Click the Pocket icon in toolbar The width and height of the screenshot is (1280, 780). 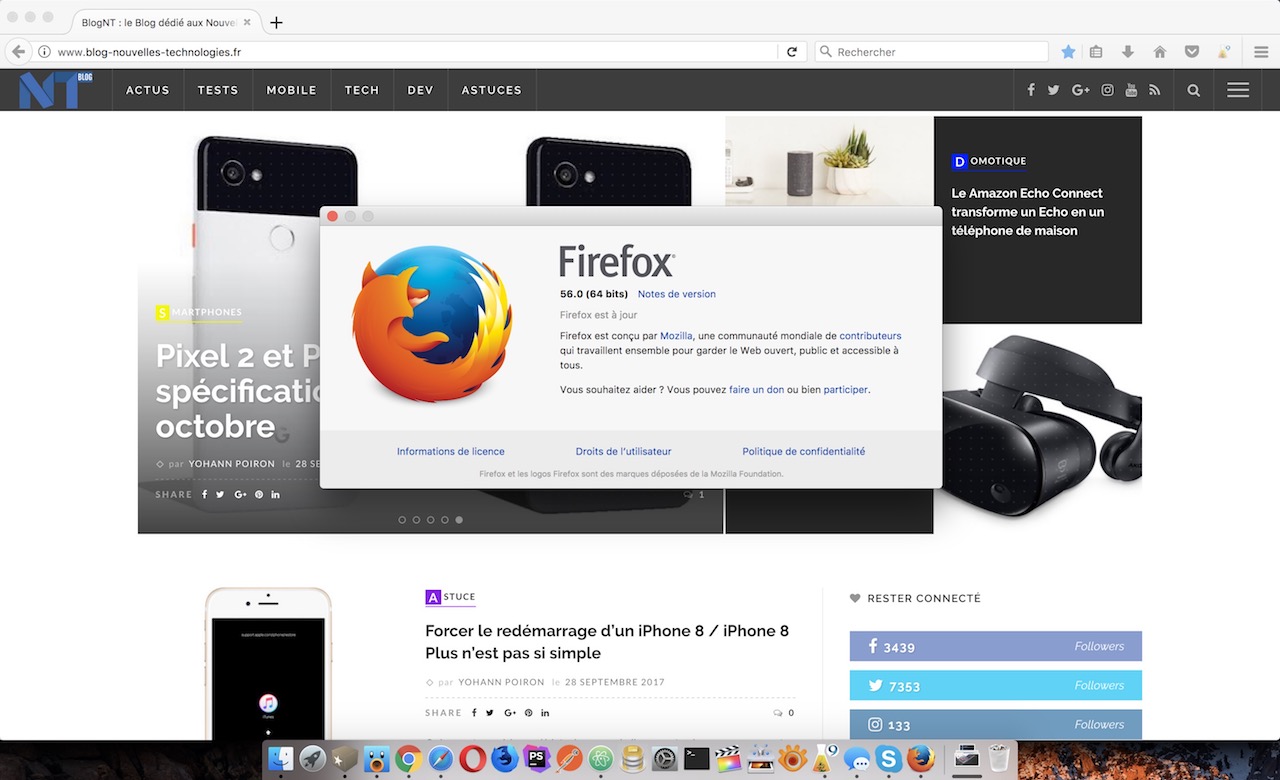point(1192,52)
